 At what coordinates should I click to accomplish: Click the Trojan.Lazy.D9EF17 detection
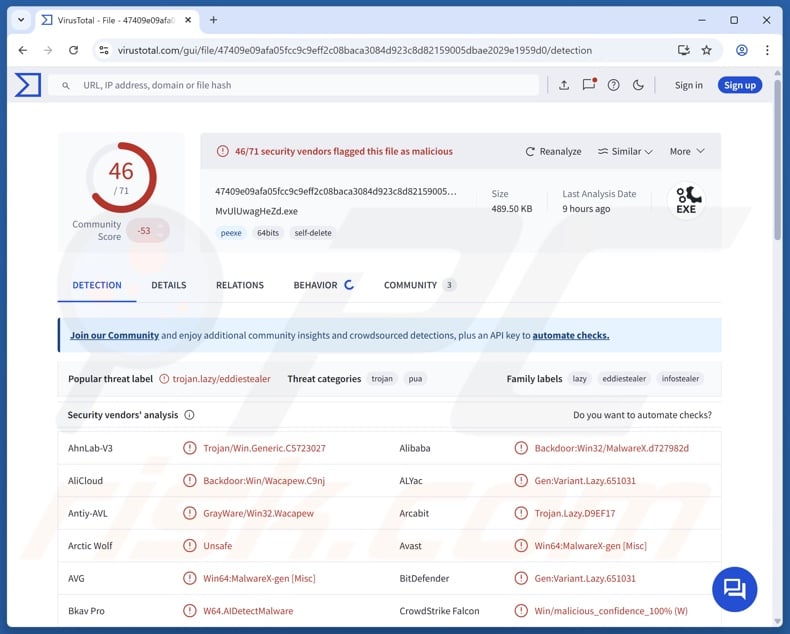[575, 513]
